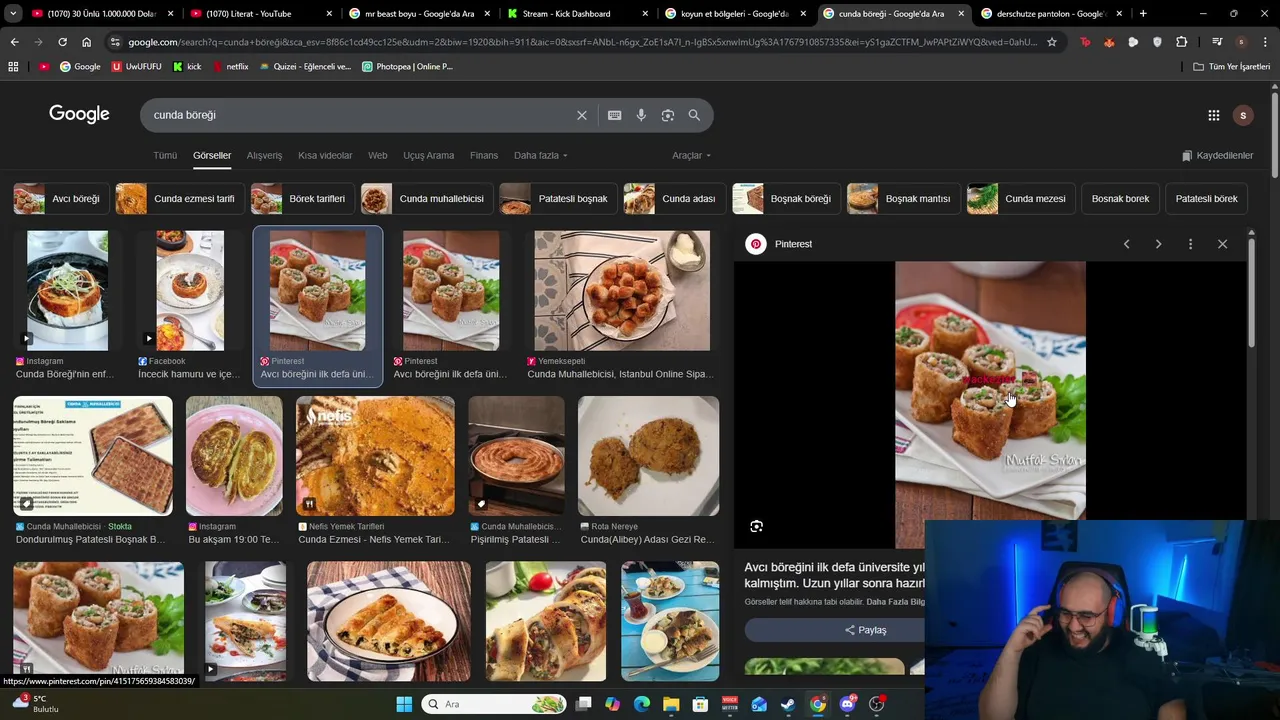Open Task View on the taskbar
The width and height of the screenshot is (1280, 720).
[x=583, y=704]
